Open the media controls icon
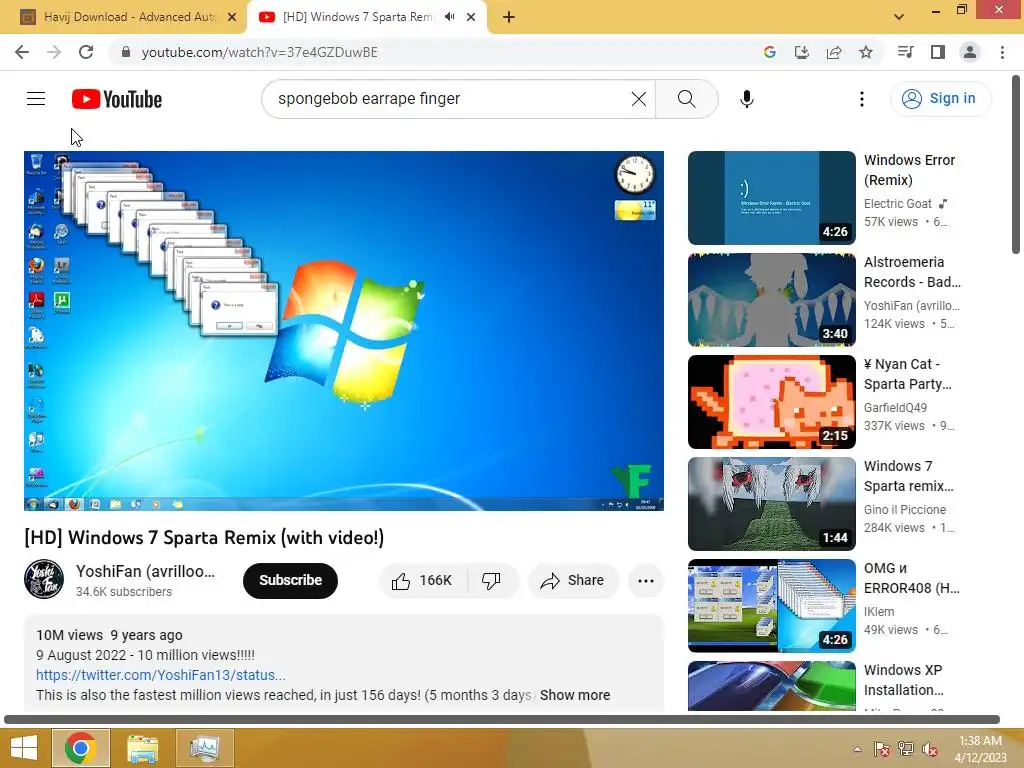1024x768 pixels. (905, 52)
